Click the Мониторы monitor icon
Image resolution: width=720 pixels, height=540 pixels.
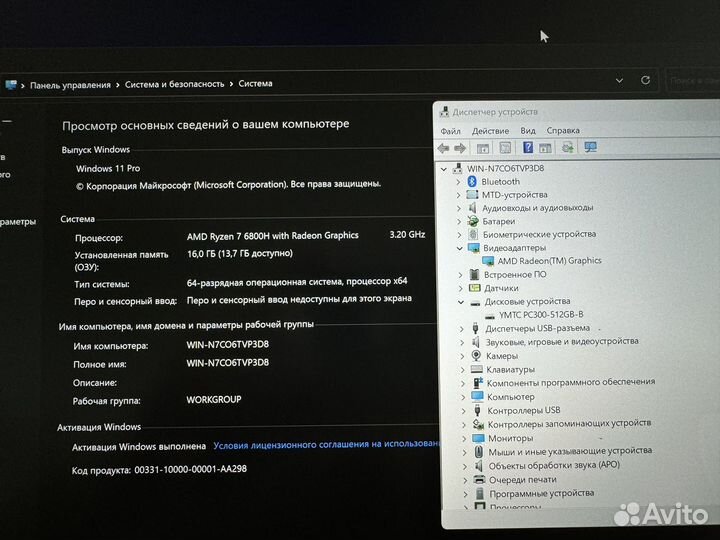[478, 438]
